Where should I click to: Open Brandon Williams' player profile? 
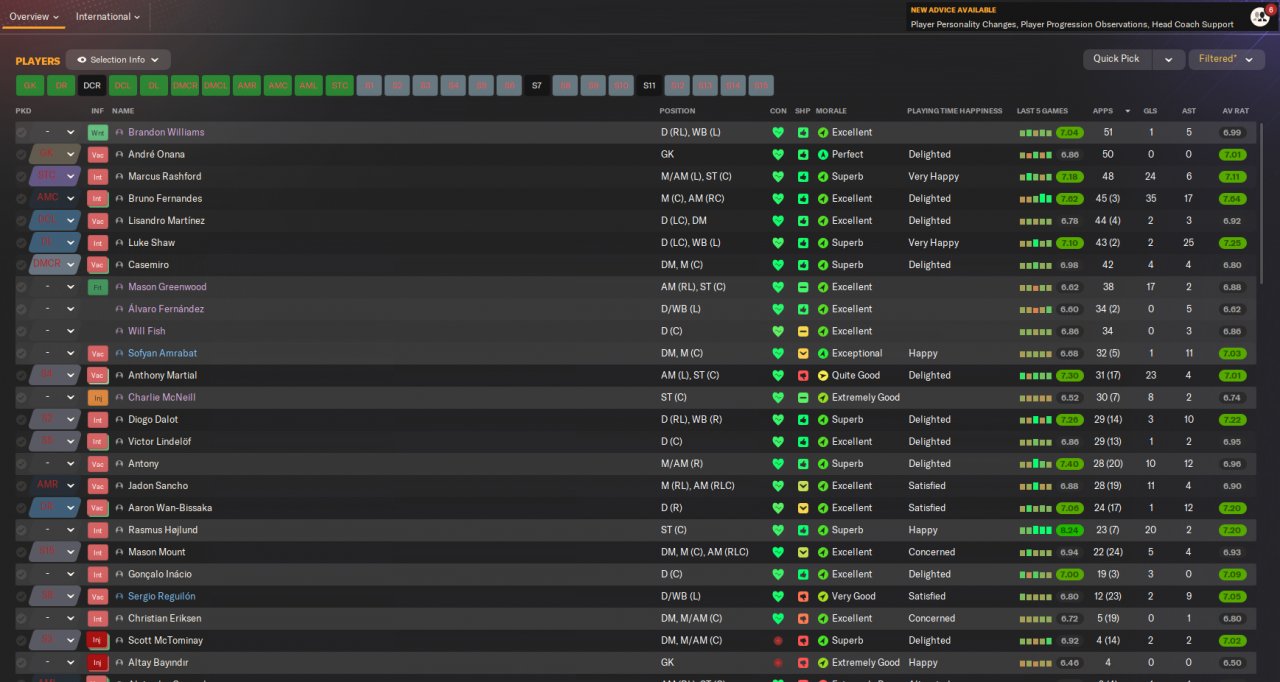(166, 133)
